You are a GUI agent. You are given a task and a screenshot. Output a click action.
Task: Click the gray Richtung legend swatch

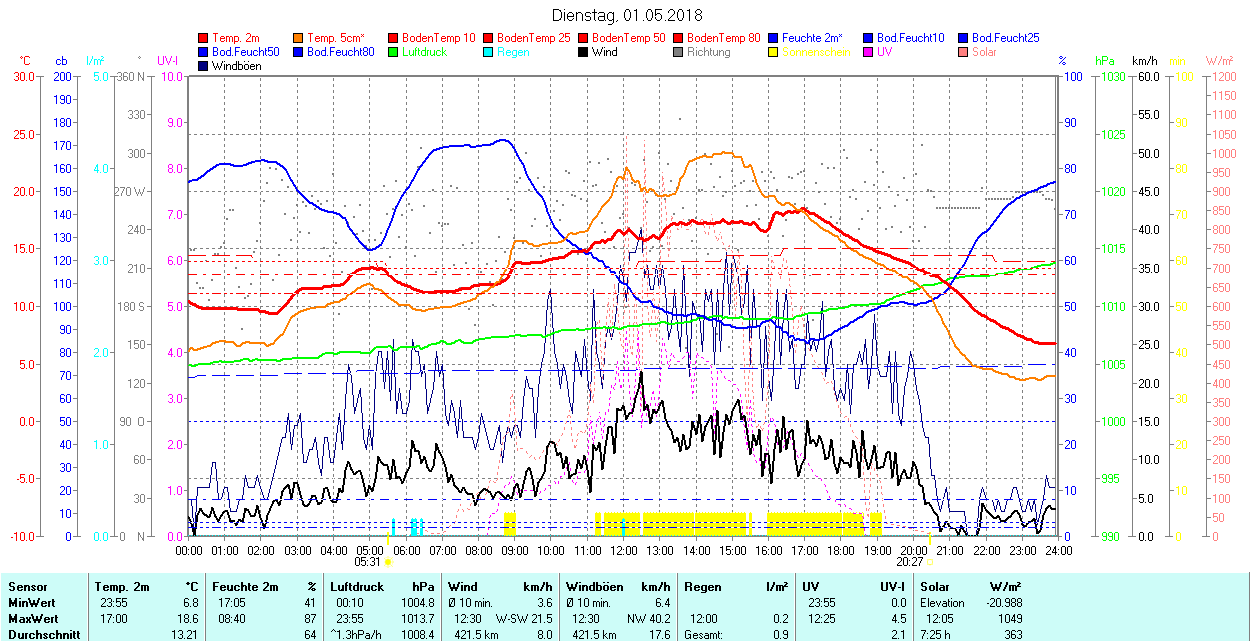(x=678, y=52)
